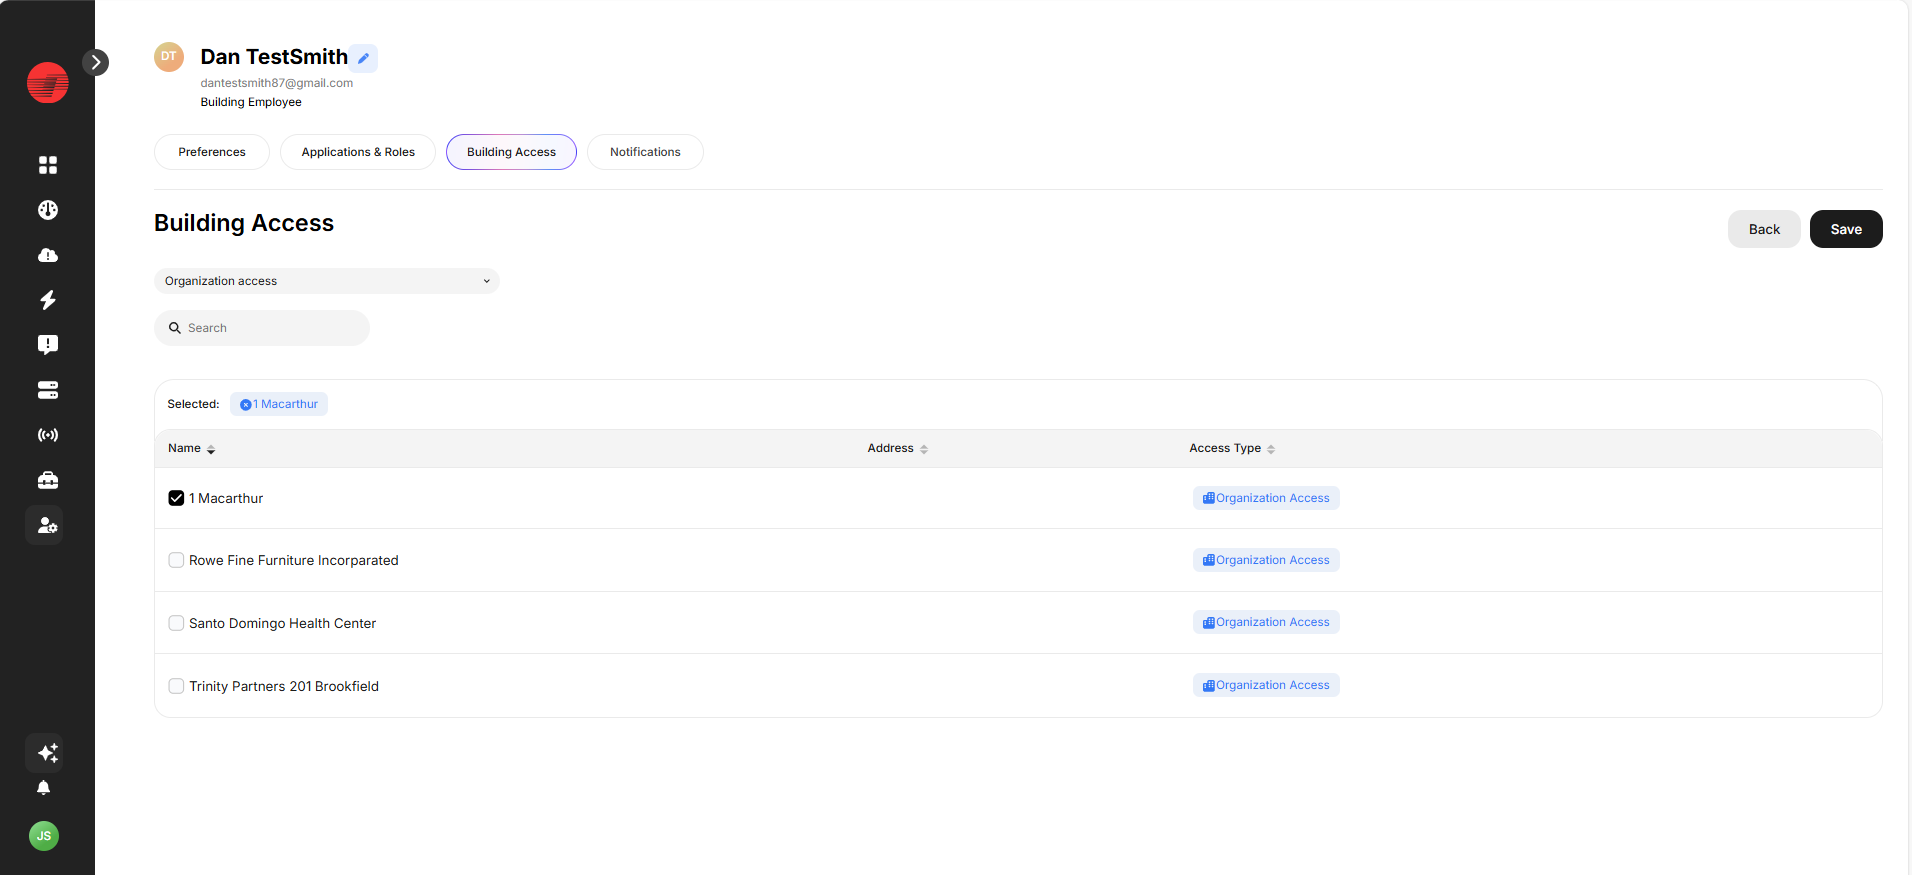This screenshot has height=875, width=1912.
Task: Click the user settings icon in sidebar
Action: (x=47, y=525)
